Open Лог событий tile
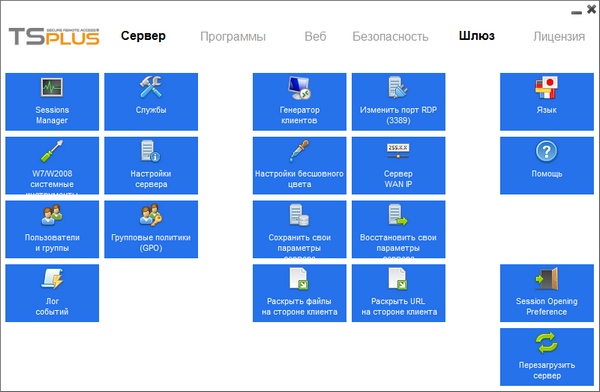Screen dimensions: 600x392 [52, 293]
